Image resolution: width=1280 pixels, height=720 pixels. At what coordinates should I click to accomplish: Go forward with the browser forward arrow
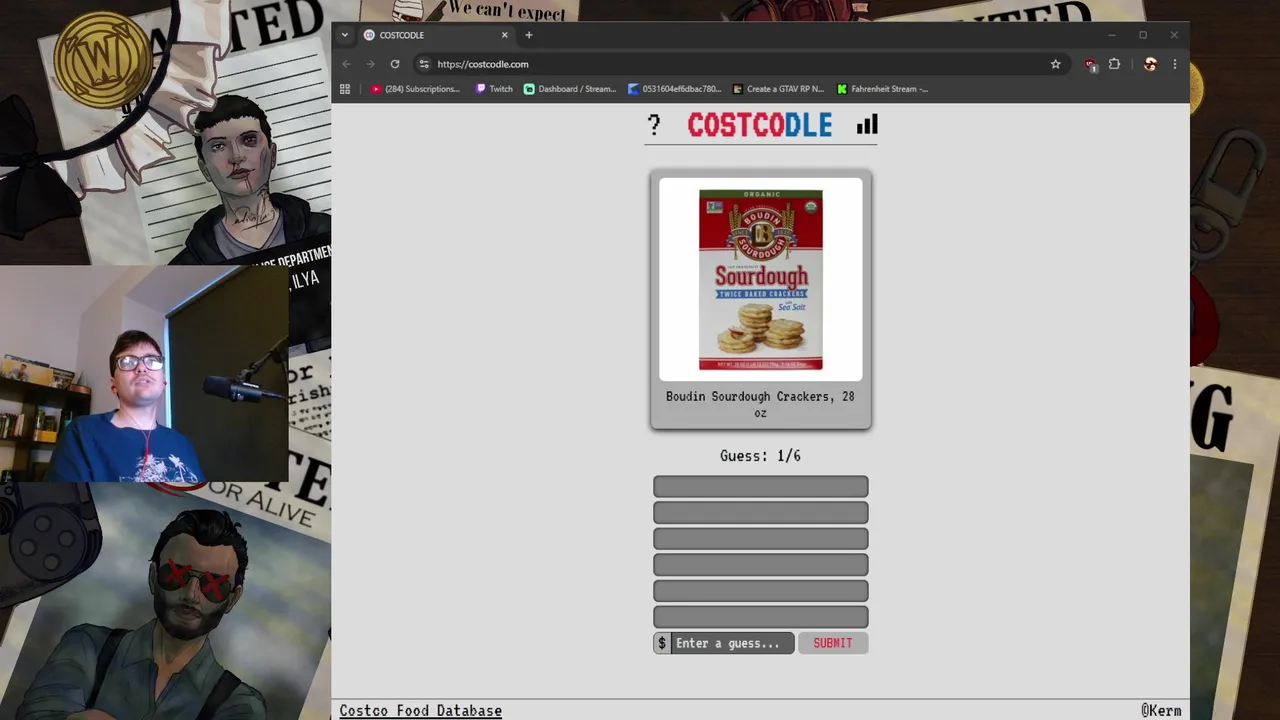370,64
